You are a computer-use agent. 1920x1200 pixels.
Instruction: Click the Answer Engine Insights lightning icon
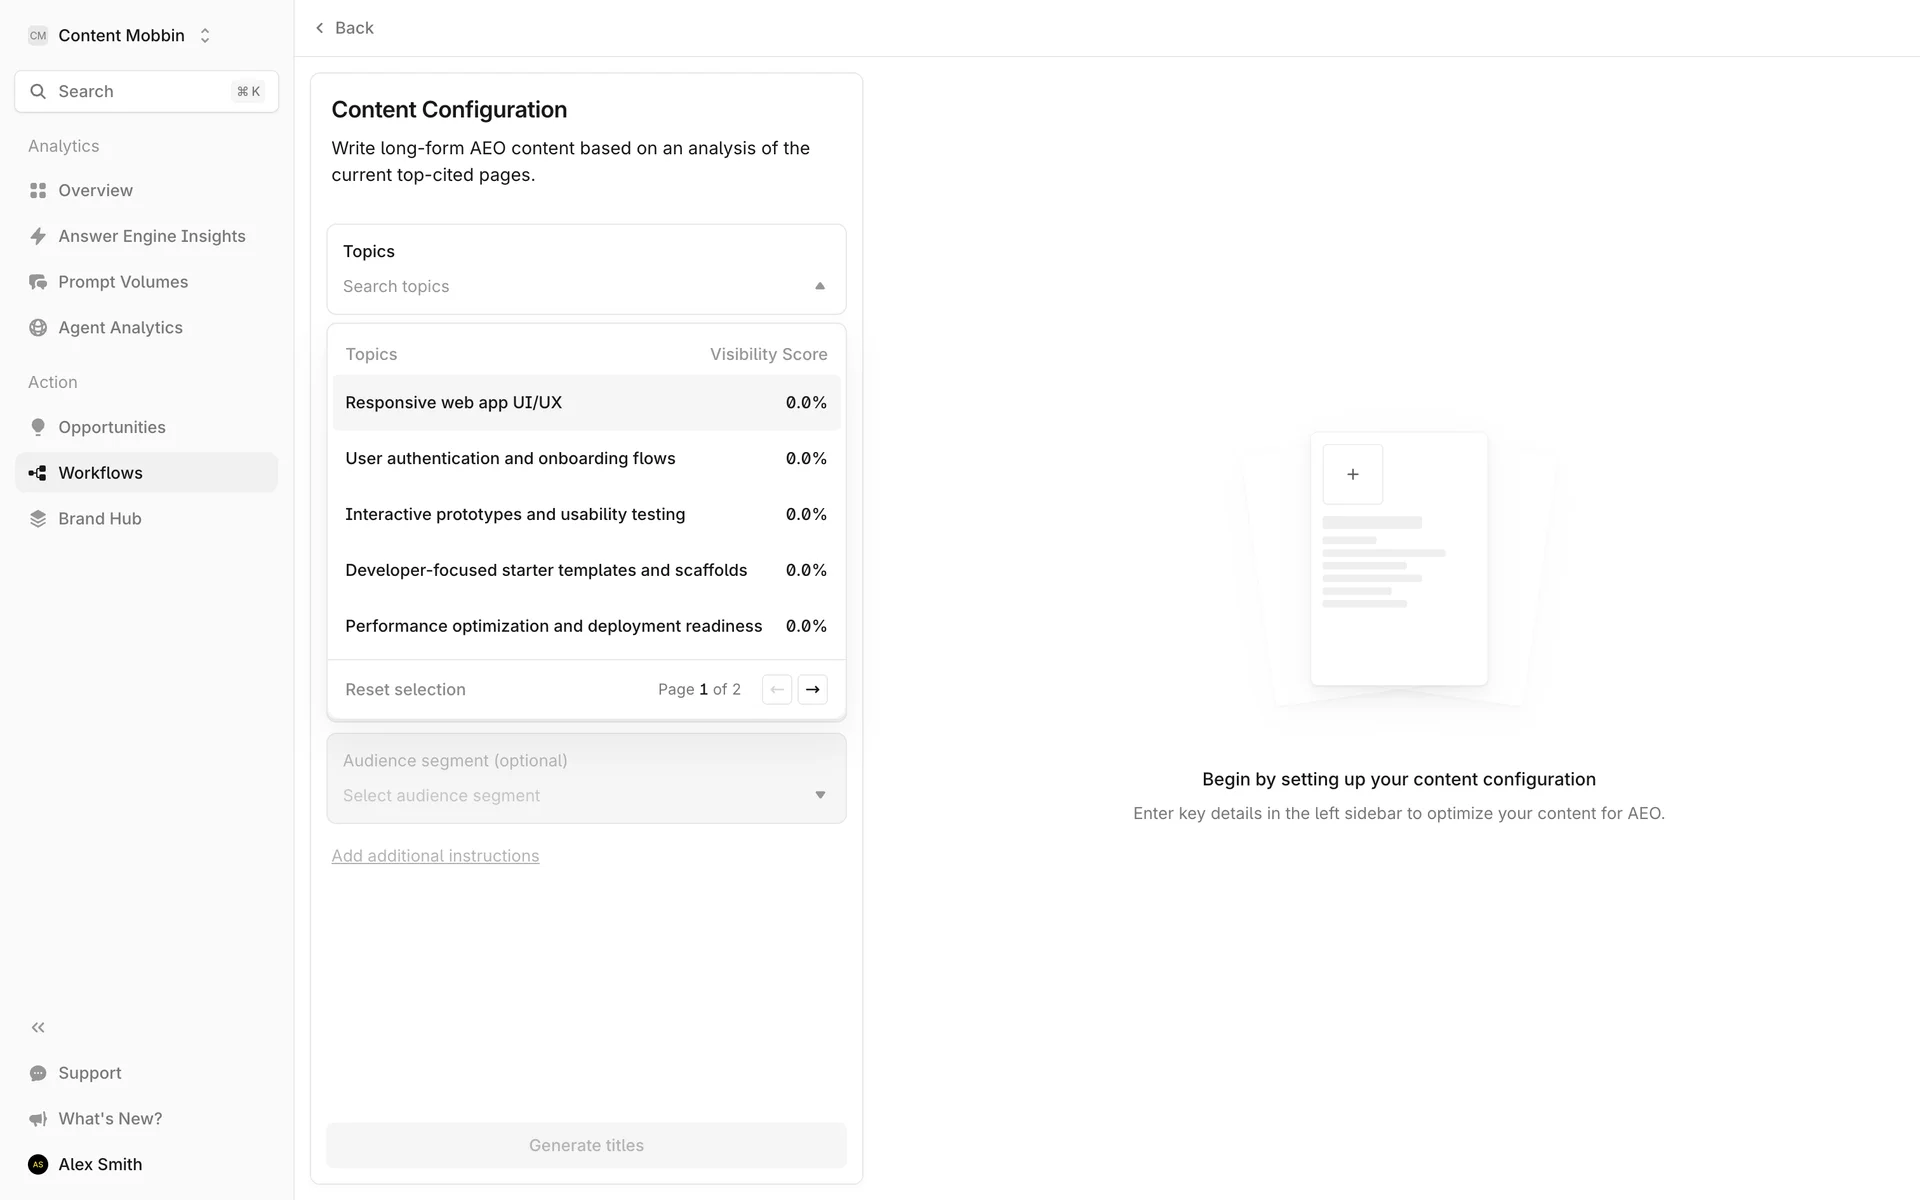click(38, 236)
